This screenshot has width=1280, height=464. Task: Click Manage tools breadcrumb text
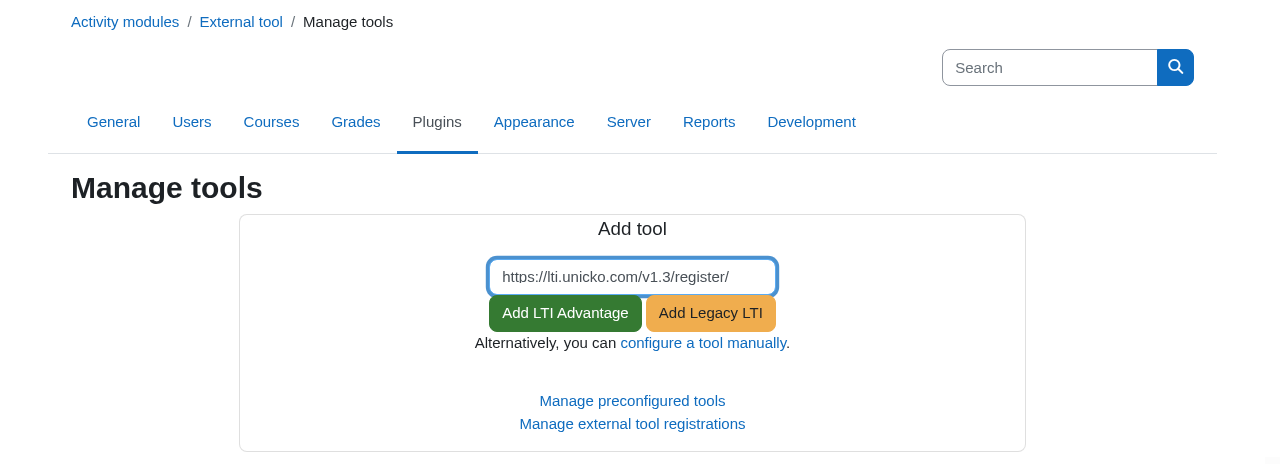348,21
